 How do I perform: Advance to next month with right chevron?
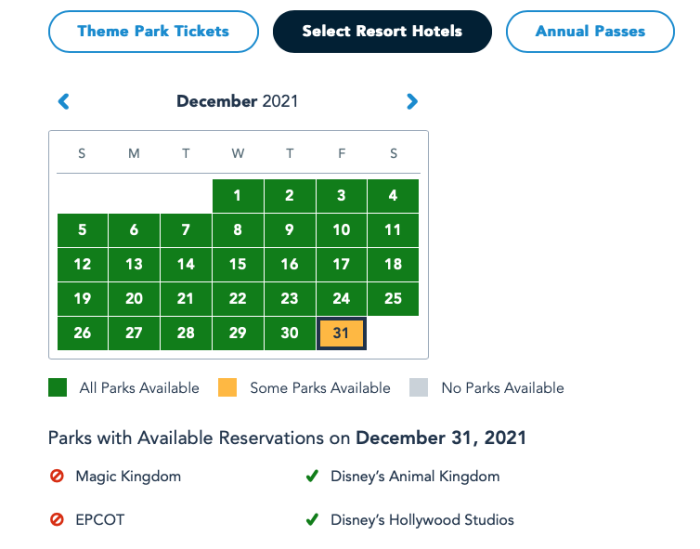(x=412, y=101)
